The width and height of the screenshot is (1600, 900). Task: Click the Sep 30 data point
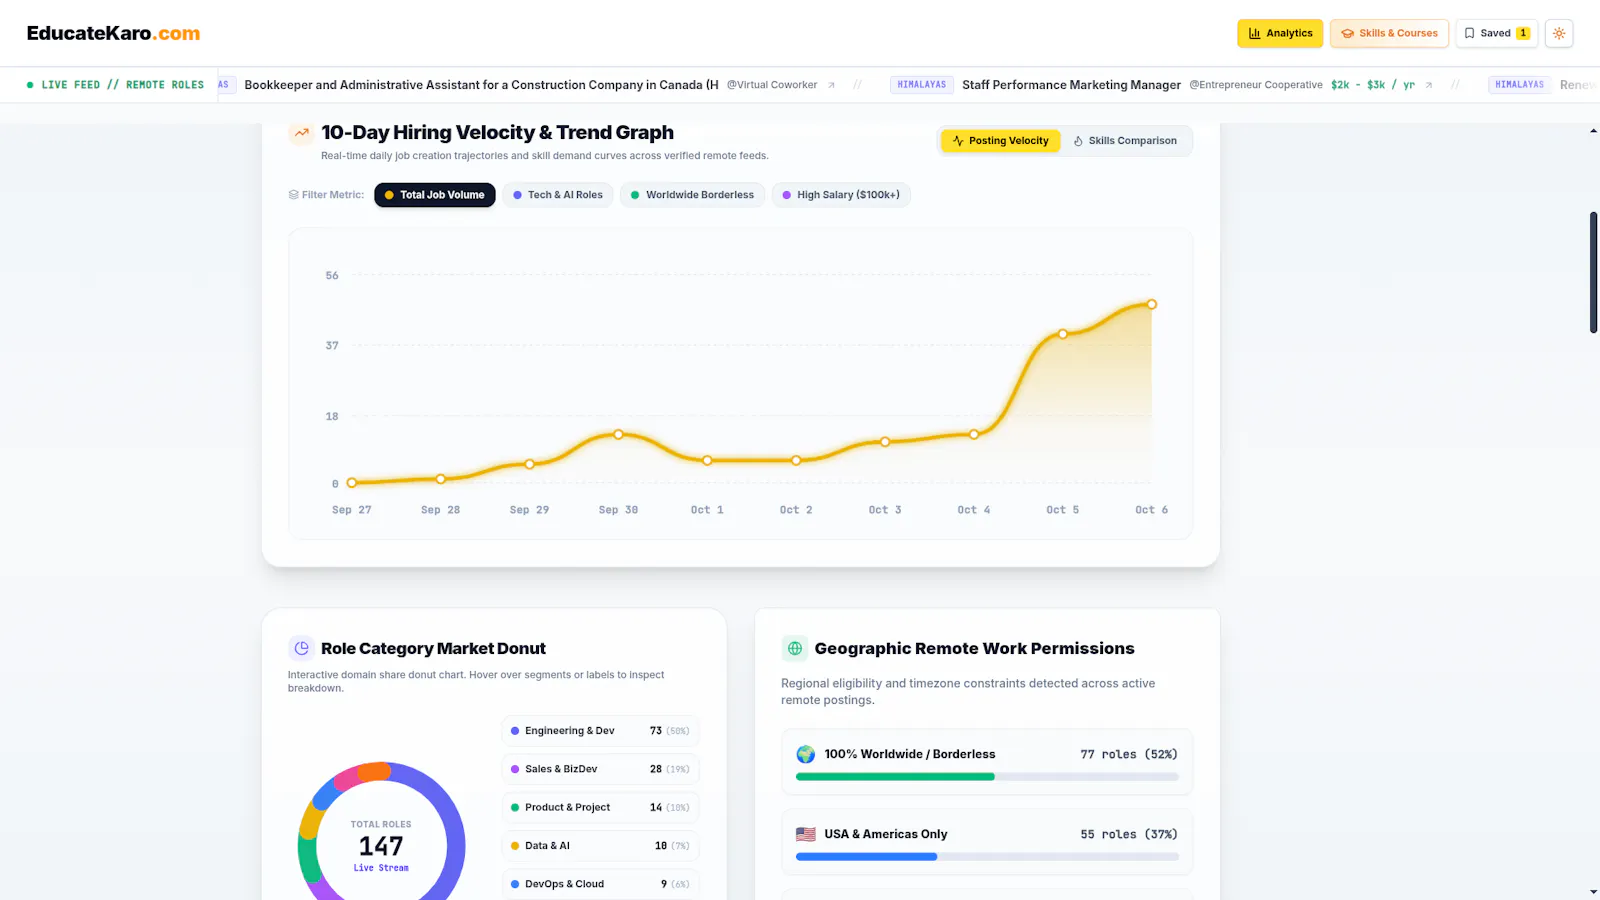[x=619, y=435]
